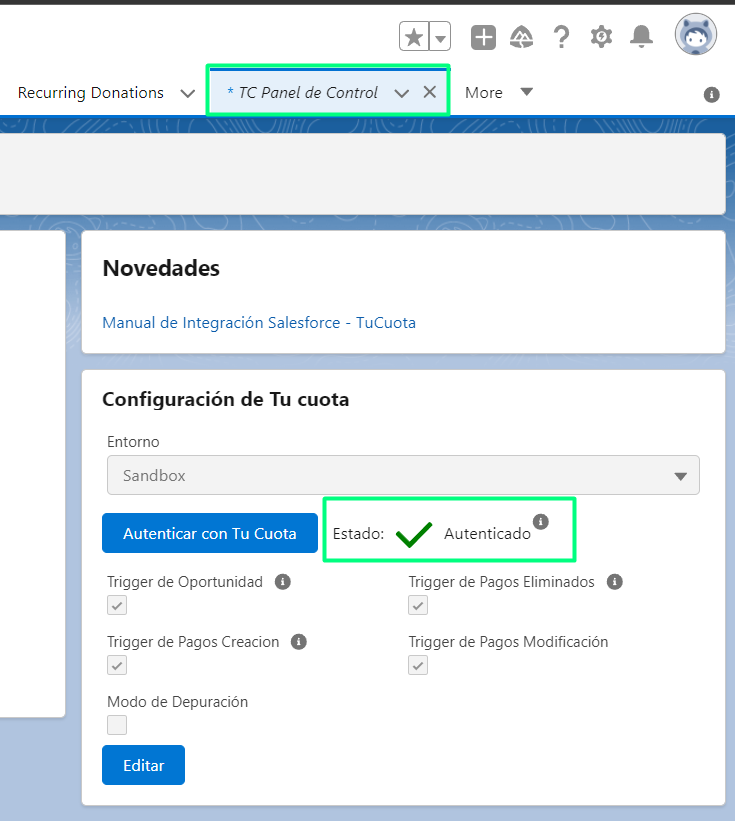This screenshot has height=821, width=735.
Task: Toggle Trigger de Pagos Eliminados checkbox
Action: click(418, 605)
